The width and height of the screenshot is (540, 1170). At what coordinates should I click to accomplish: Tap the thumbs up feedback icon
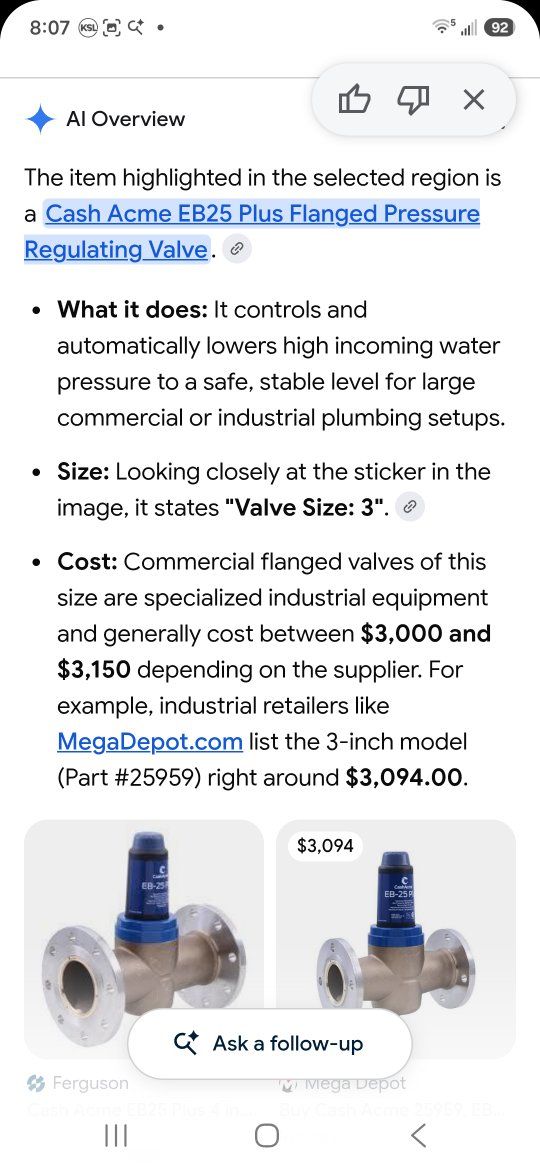pos(354,99)
